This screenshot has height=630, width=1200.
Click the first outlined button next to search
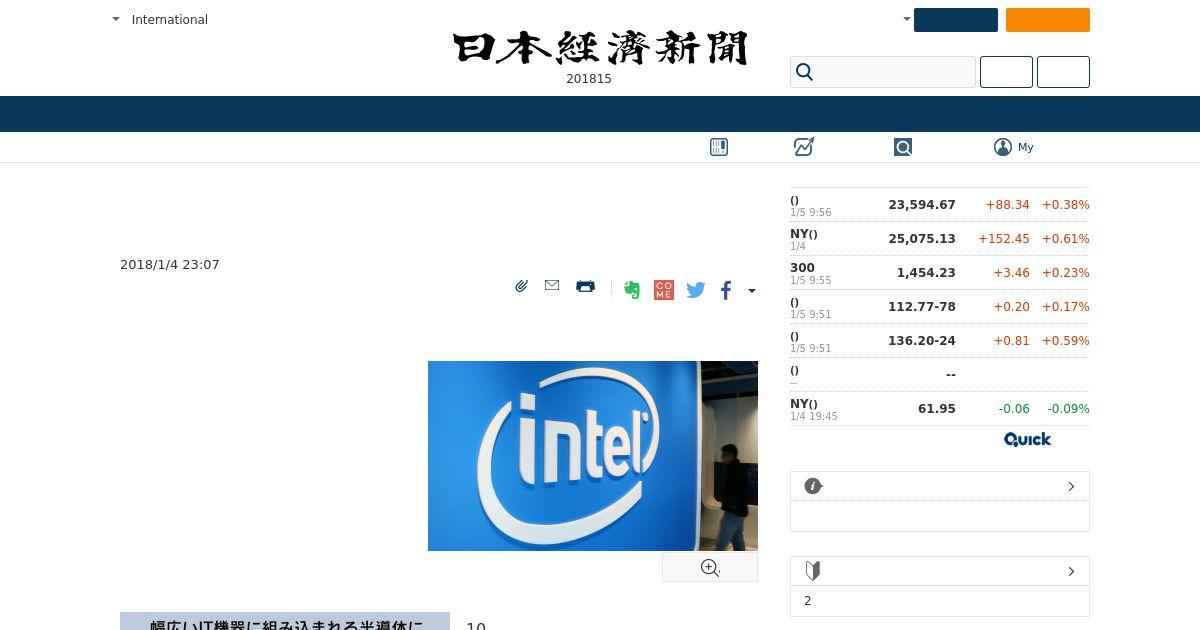[x=1006, y=72]
